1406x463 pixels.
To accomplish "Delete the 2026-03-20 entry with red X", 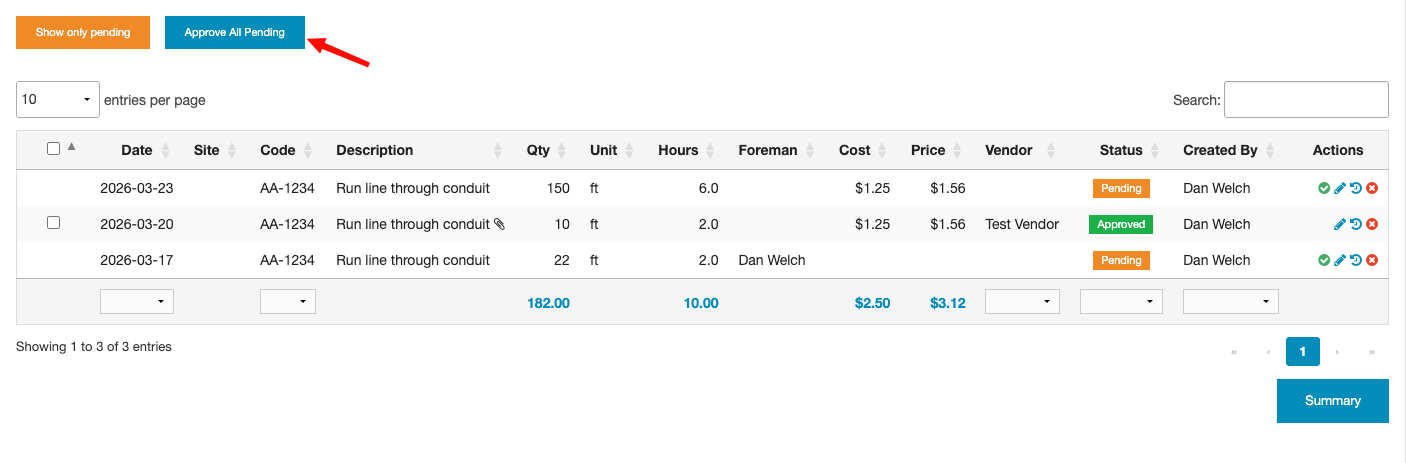I will coord(1372,224).
